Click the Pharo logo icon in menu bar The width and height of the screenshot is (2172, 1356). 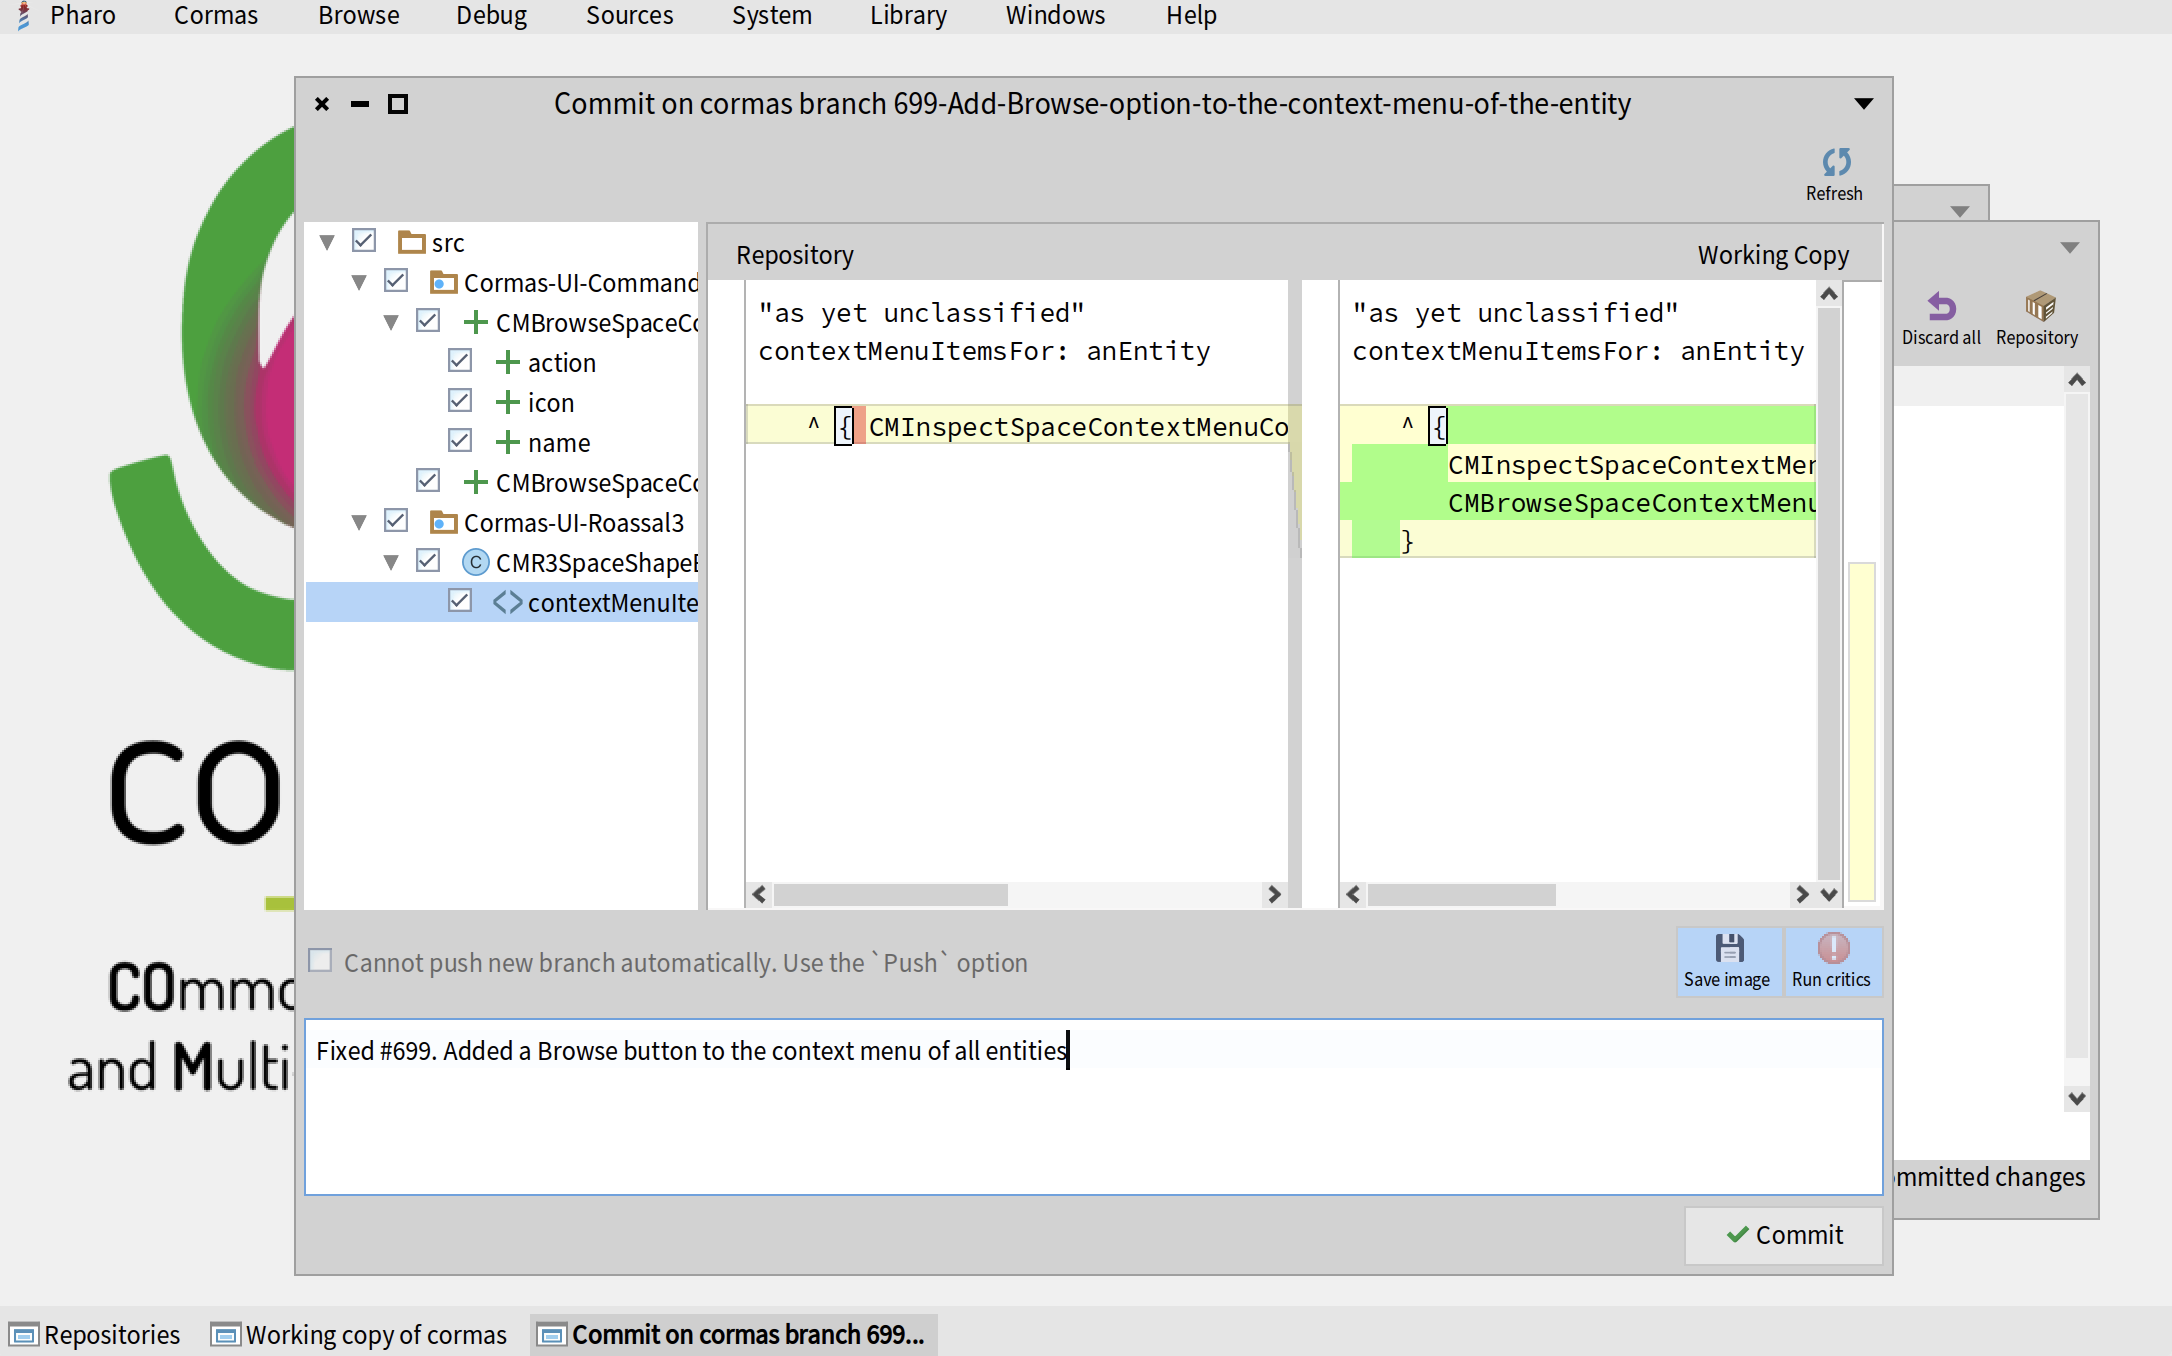pyautogui.click(x=24, y=16)
